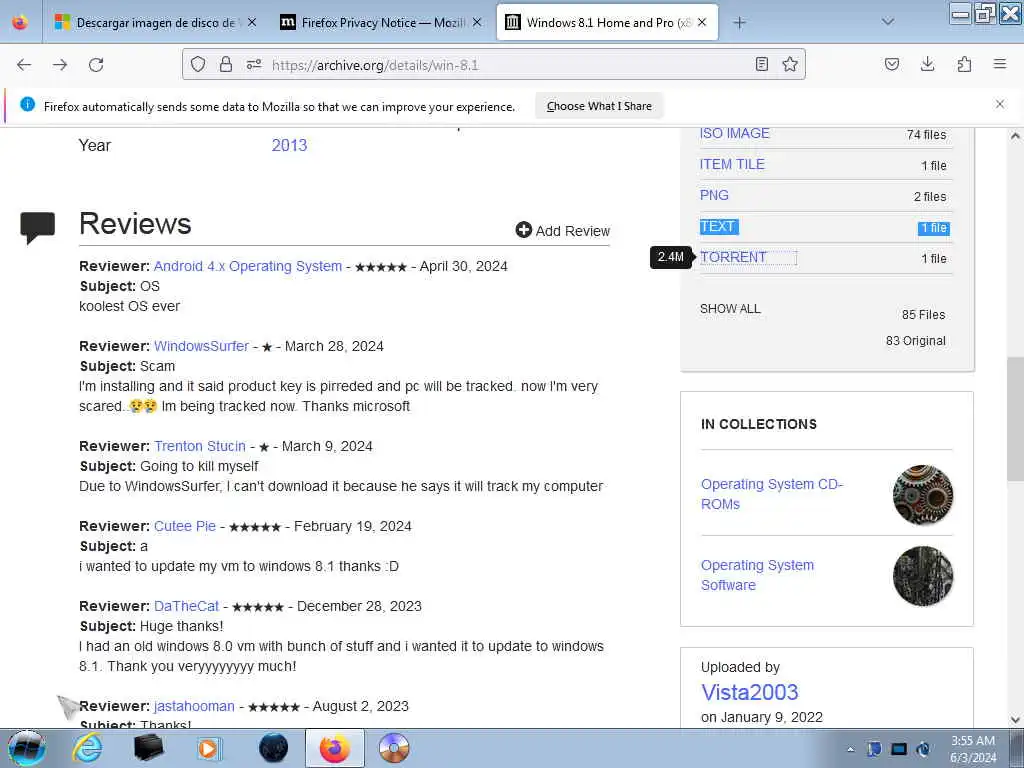Open the 2013 year link
The width and height of the screenshot is (1024, 768).
pyautogui.click(x=289, y=145)
